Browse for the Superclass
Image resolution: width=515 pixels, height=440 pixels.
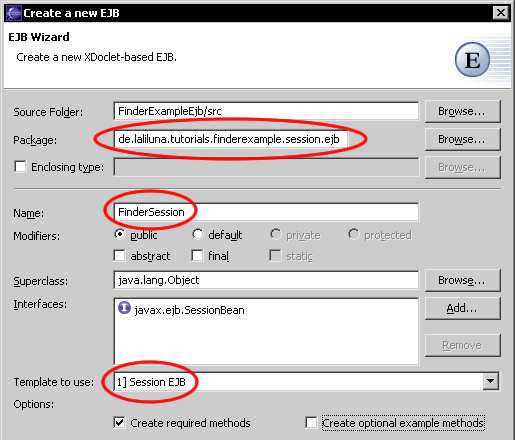click(463, 280)
